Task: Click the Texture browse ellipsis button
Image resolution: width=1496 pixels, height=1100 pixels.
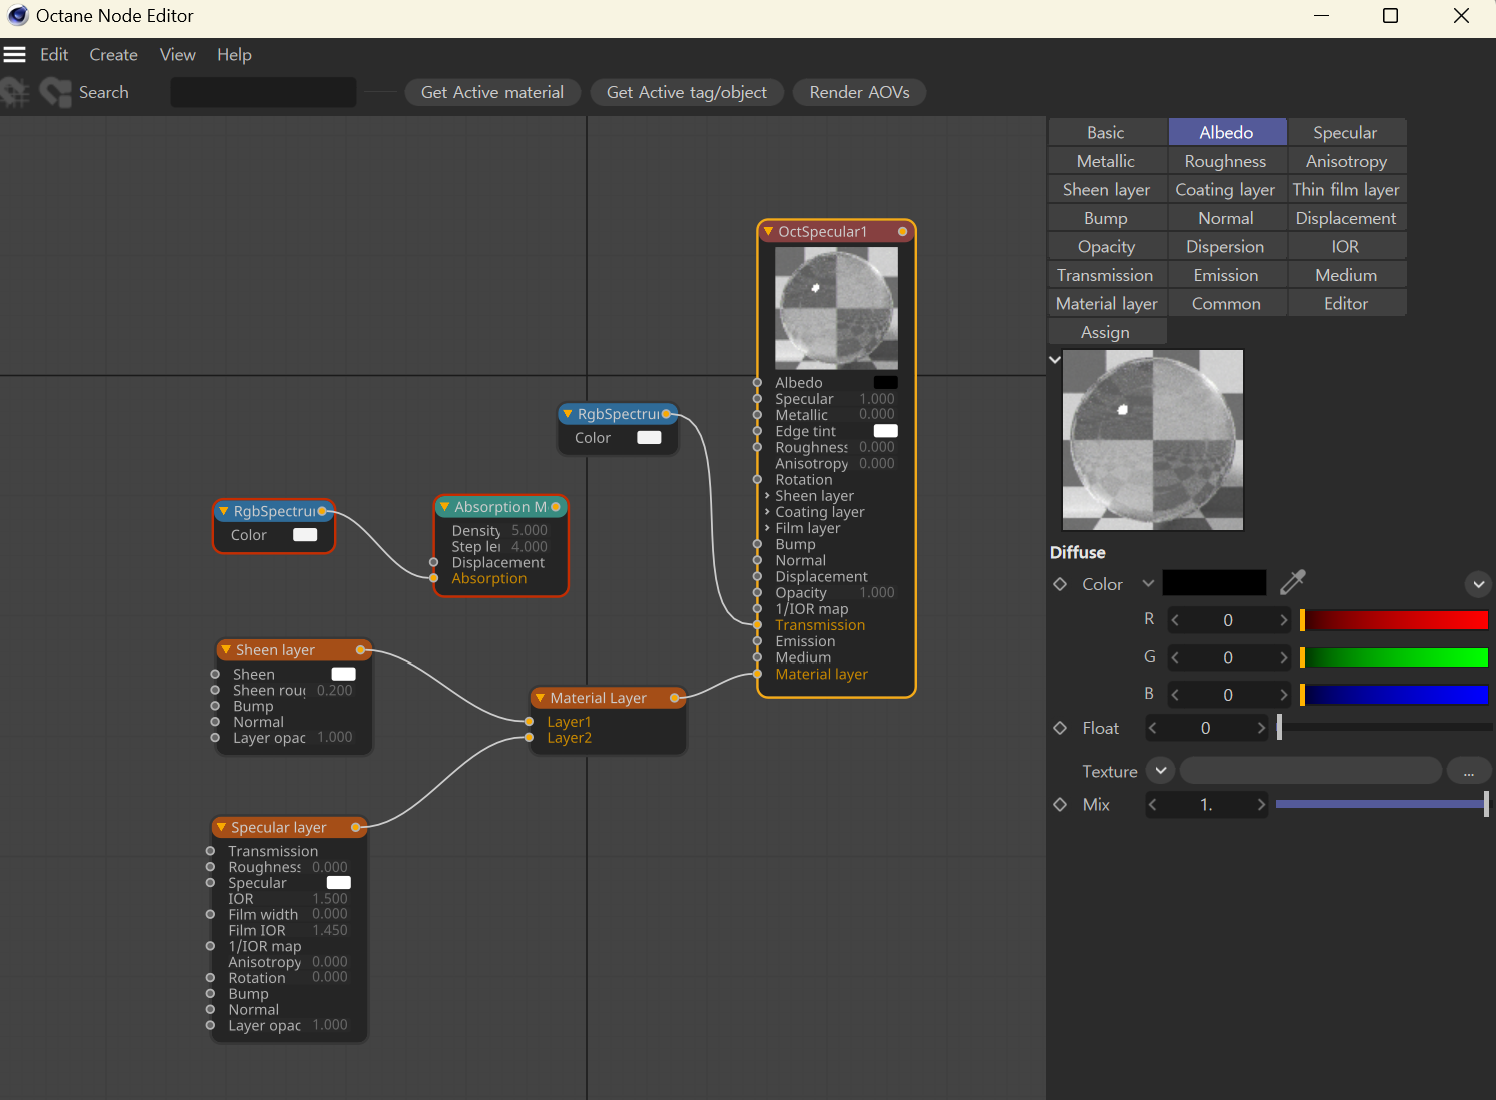Action: (x=1469, y=771)
